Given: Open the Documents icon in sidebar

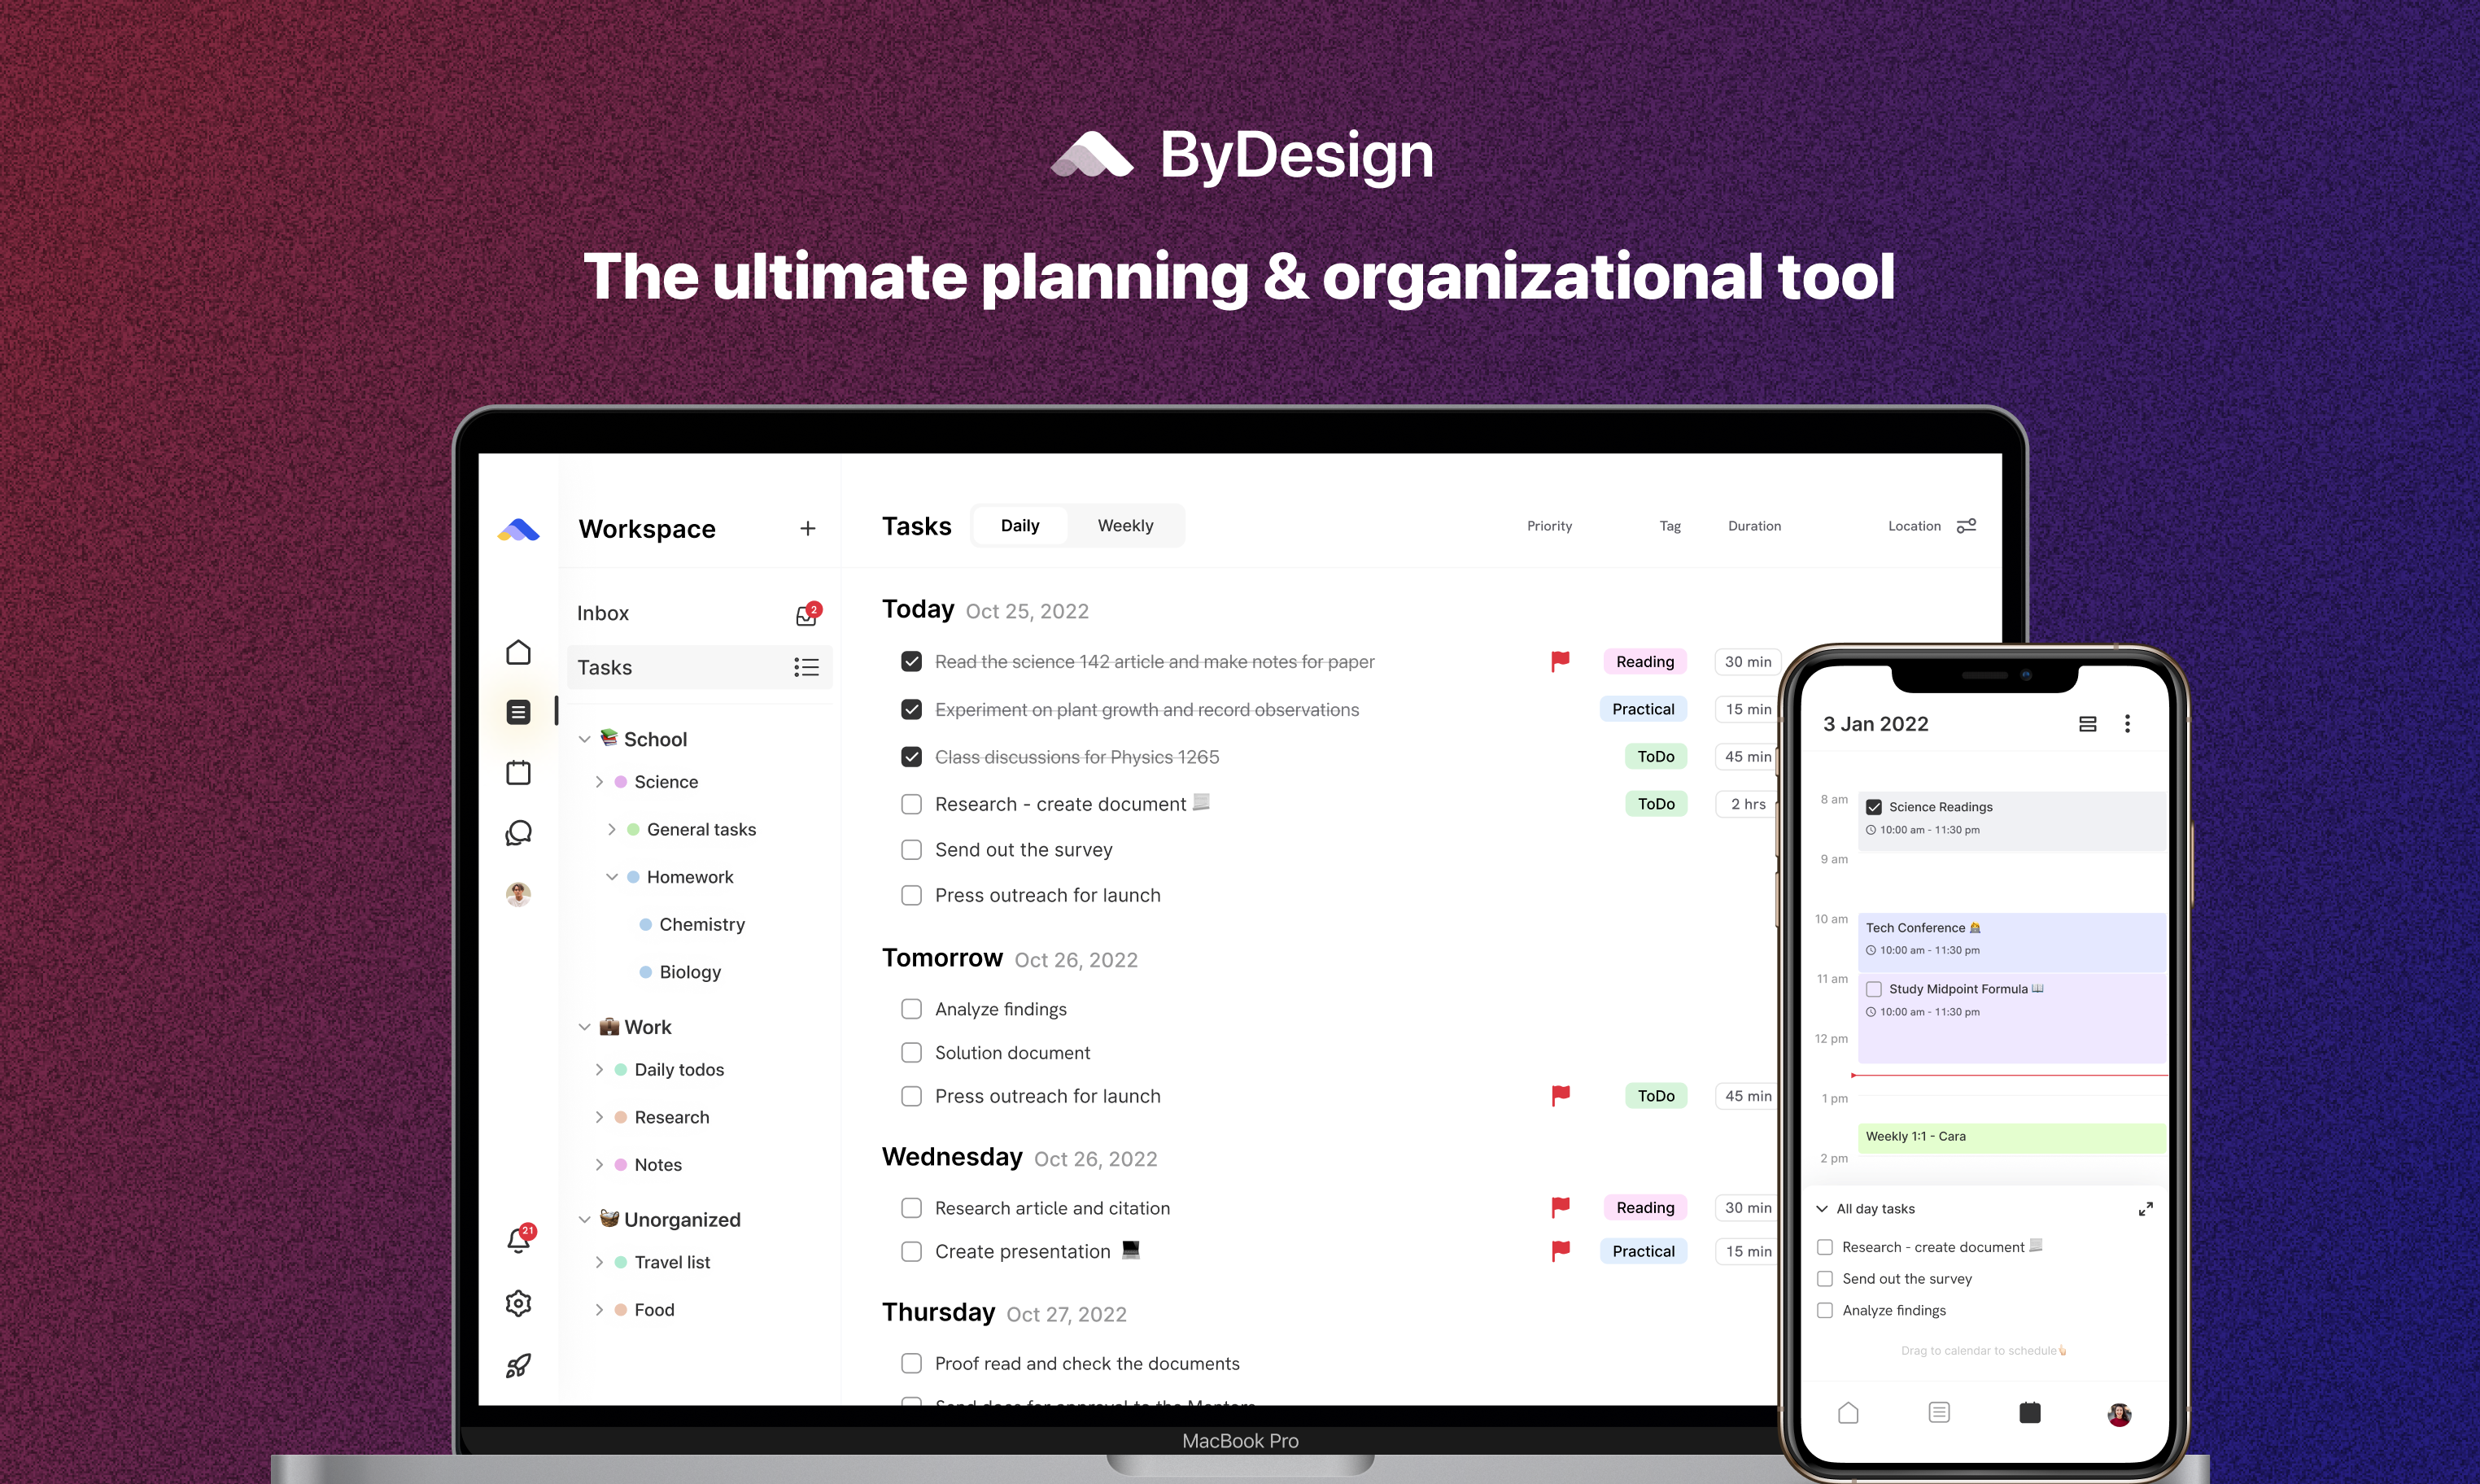Looking at the screenshot, I should tap(514, 710).
